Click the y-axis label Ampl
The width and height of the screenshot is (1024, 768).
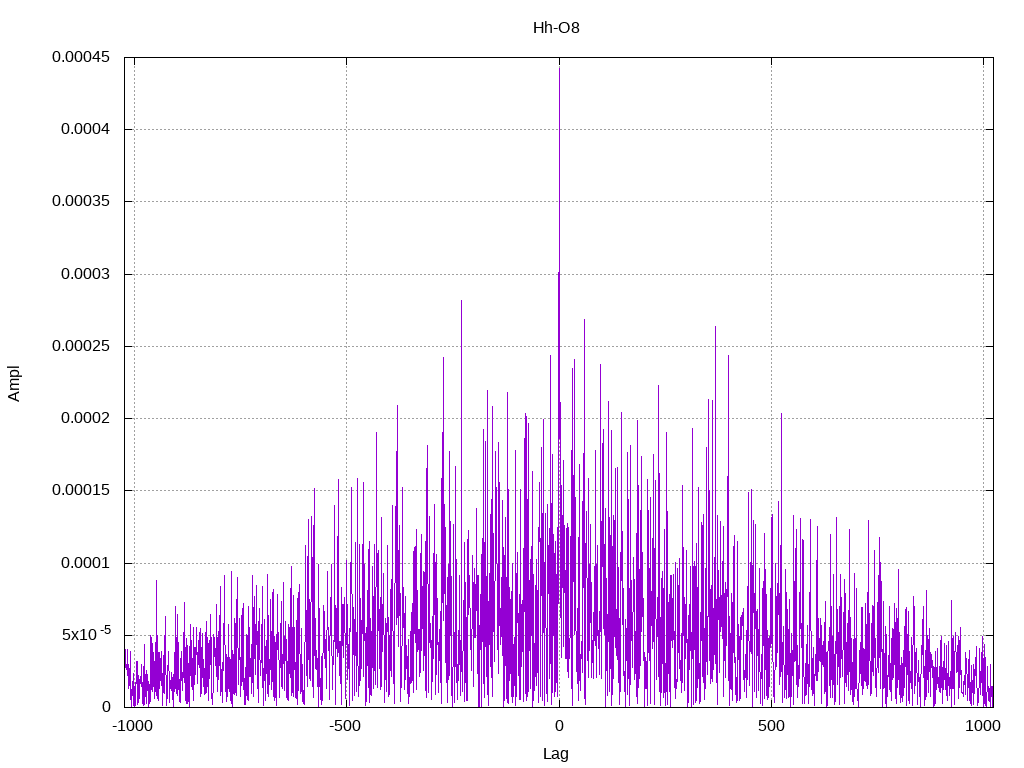14,383
